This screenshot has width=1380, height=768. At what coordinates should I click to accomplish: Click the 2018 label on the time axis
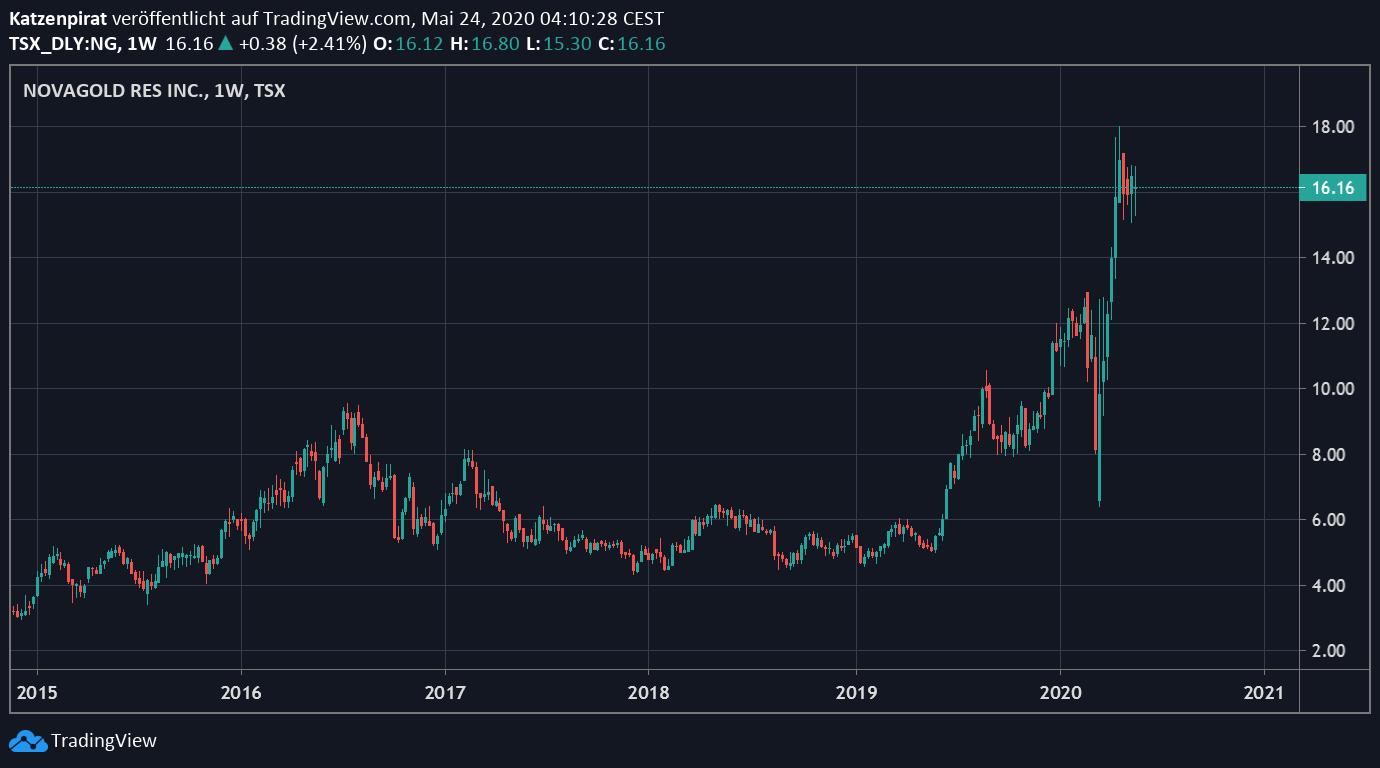point(648,692)
